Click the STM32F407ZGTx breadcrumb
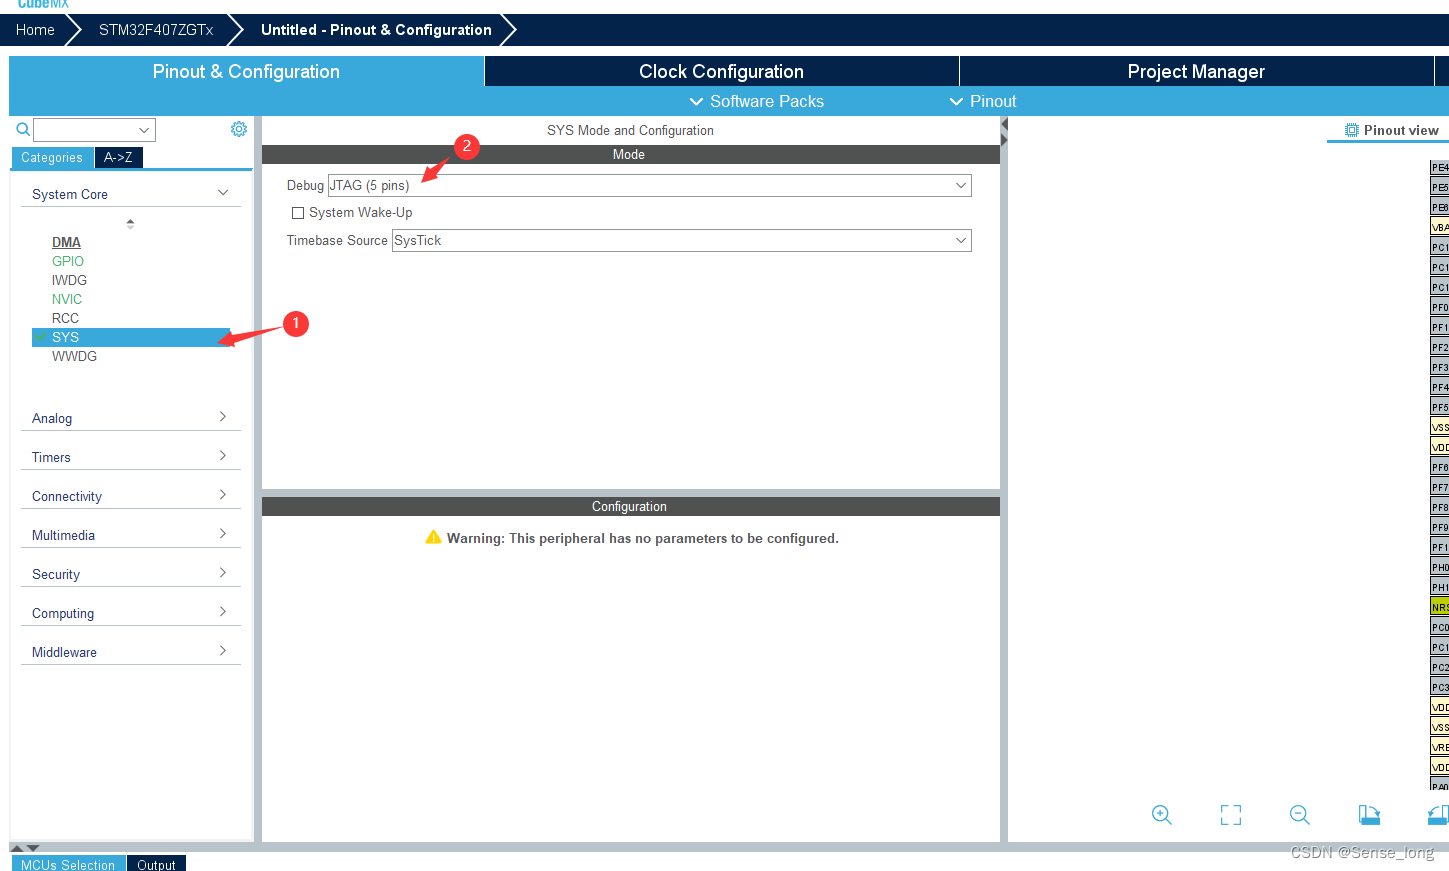 [156, 30]
